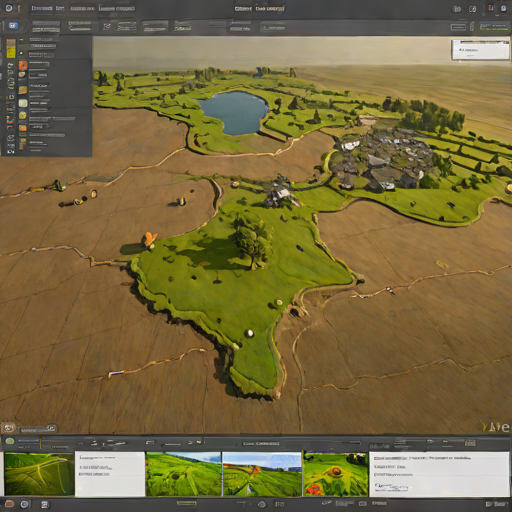Select the round orange brush icon in the side panel
Viewport: 512px width, 512px height.
23,65
